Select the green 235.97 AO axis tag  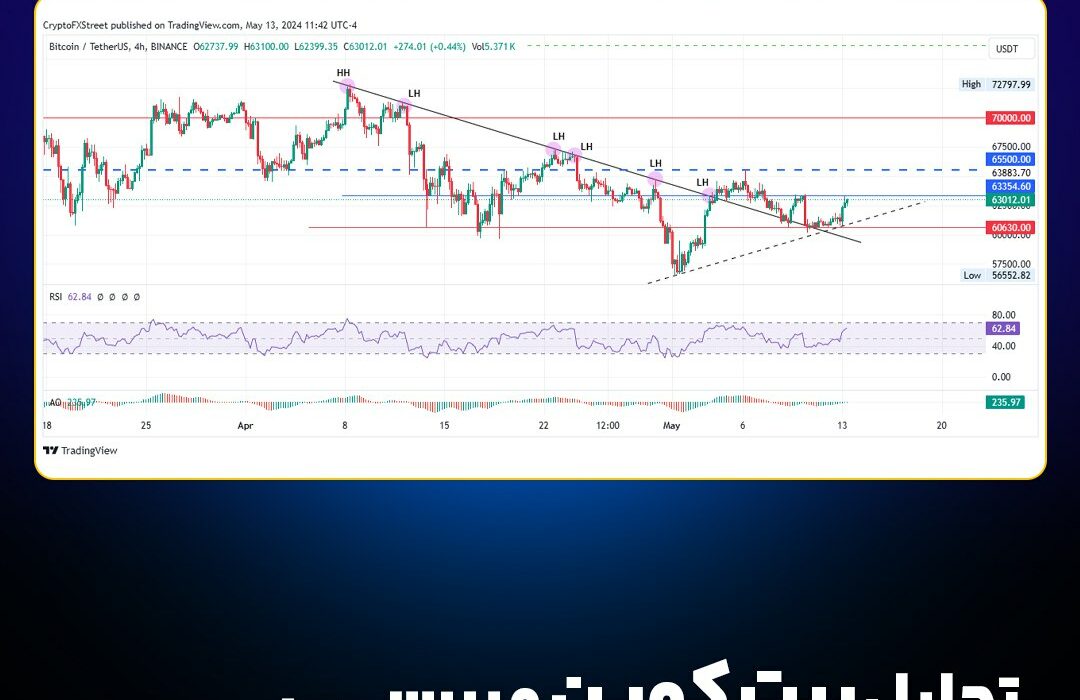[1006, 402]
